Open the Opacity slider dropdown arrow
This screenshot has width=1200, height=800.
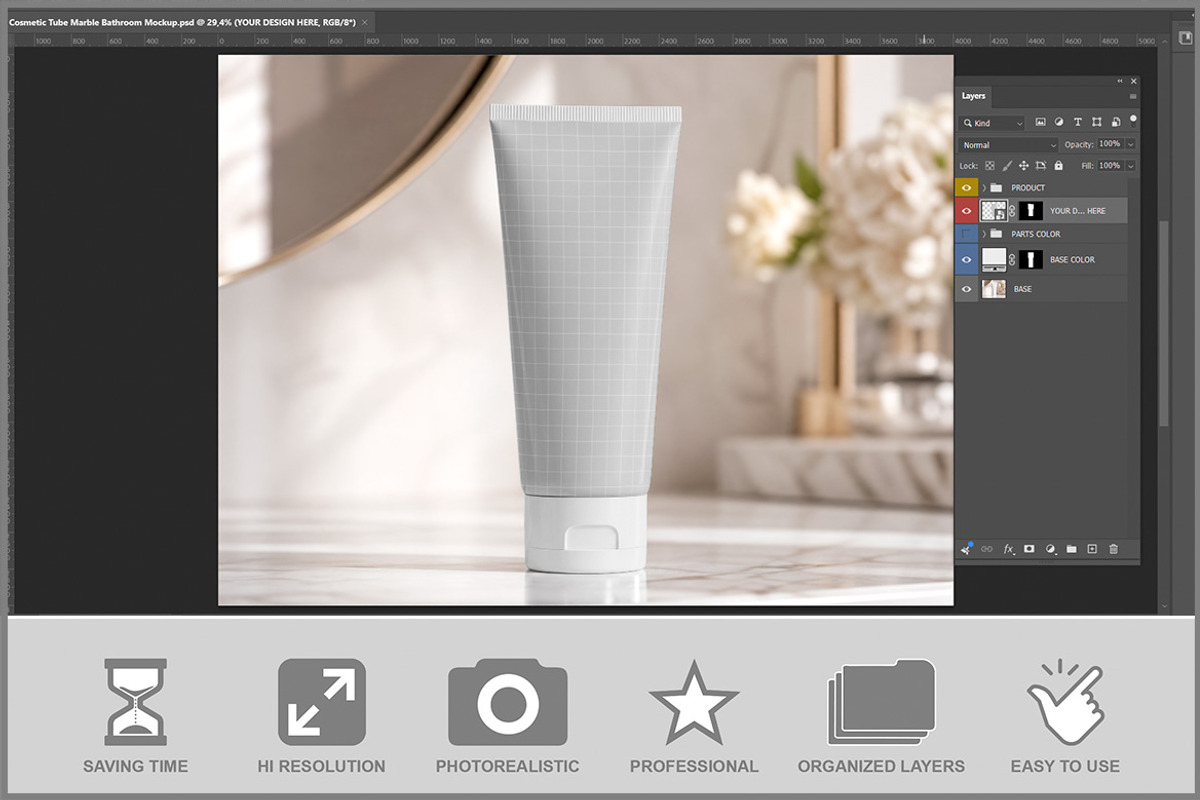[1131, 145]
